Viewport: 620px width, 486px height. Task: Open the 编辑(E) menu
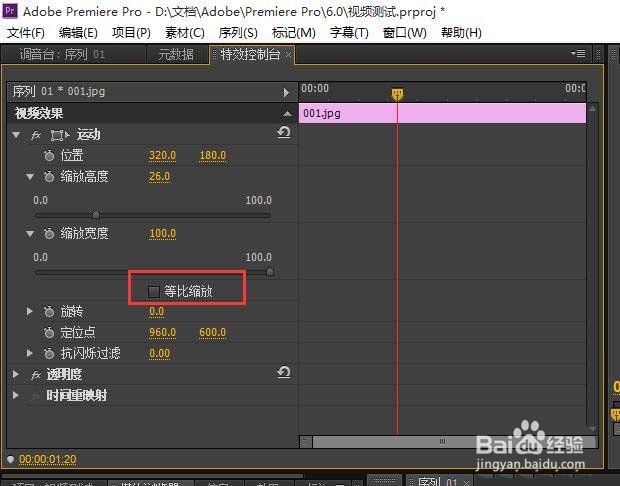pos(78,32)
